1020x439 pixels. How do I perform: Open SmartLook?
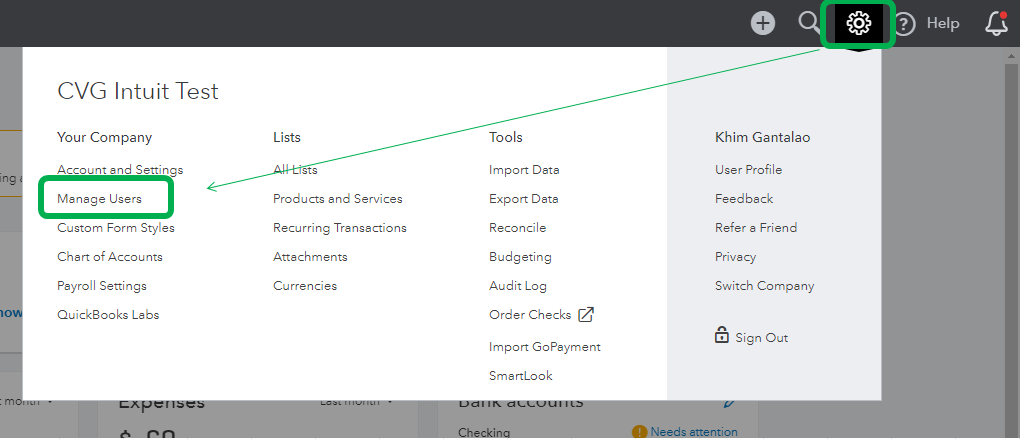[x=521, y=376]
